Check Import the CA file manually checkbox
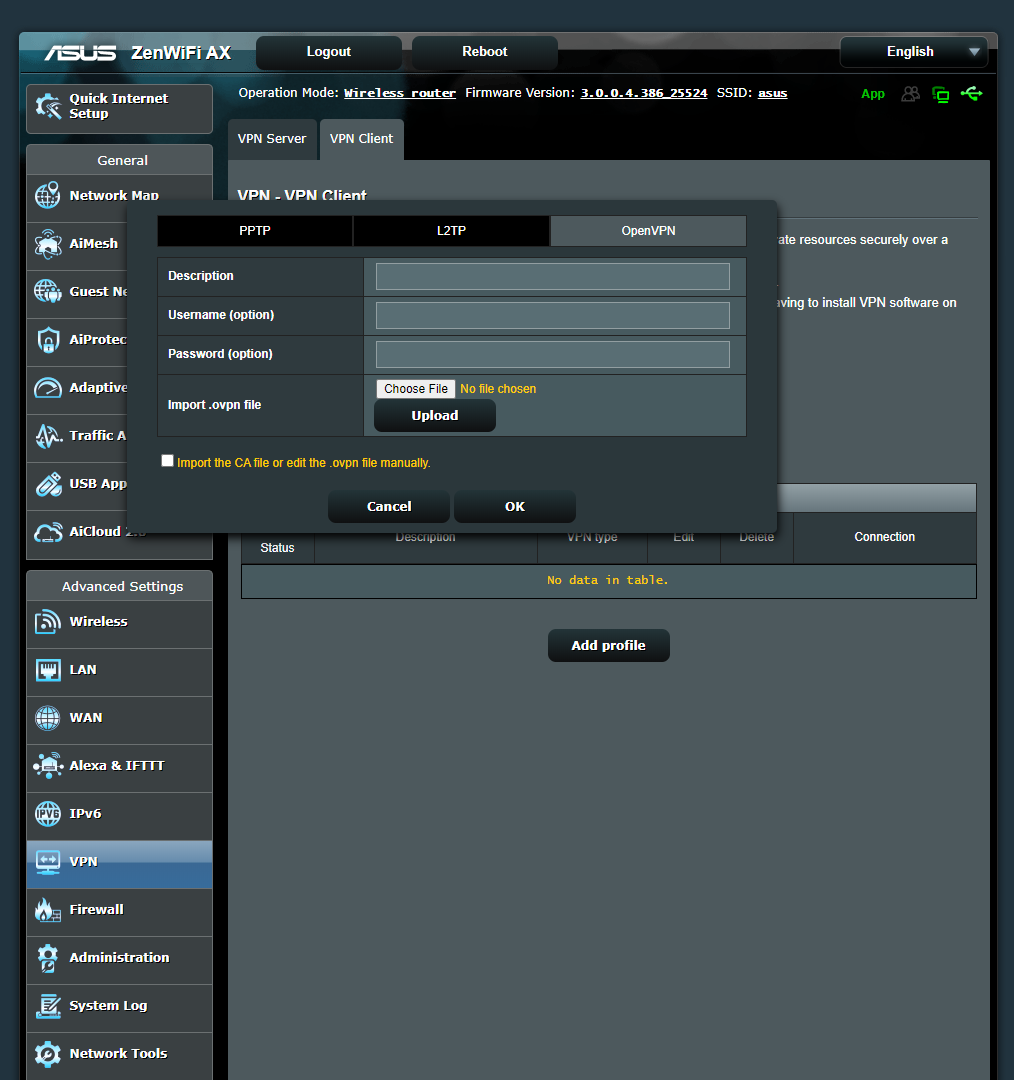 click(x=167, y=461)
